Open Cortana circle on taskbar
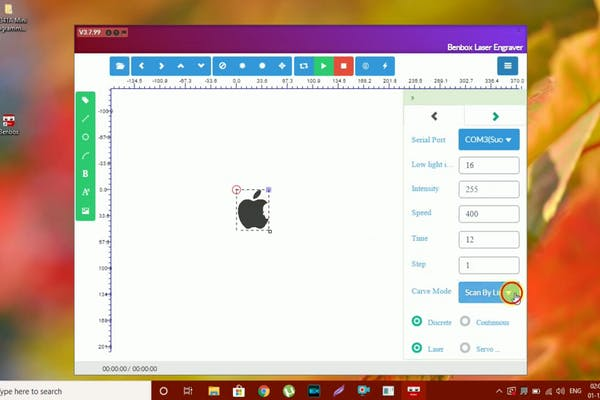 click(163, 391)
